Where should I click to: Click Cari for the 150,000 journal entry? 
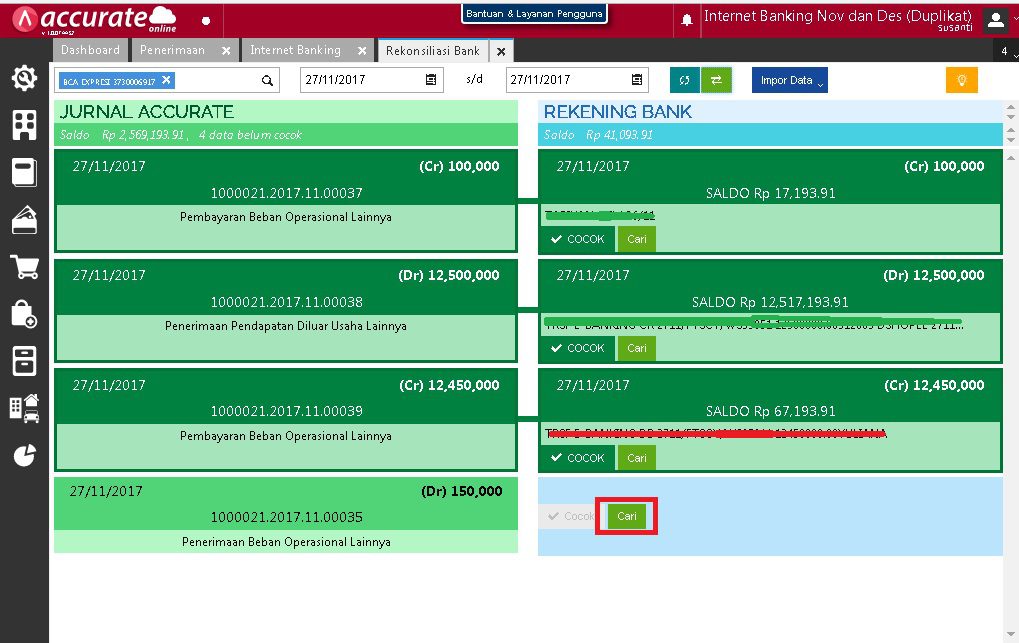click(626, 515)
